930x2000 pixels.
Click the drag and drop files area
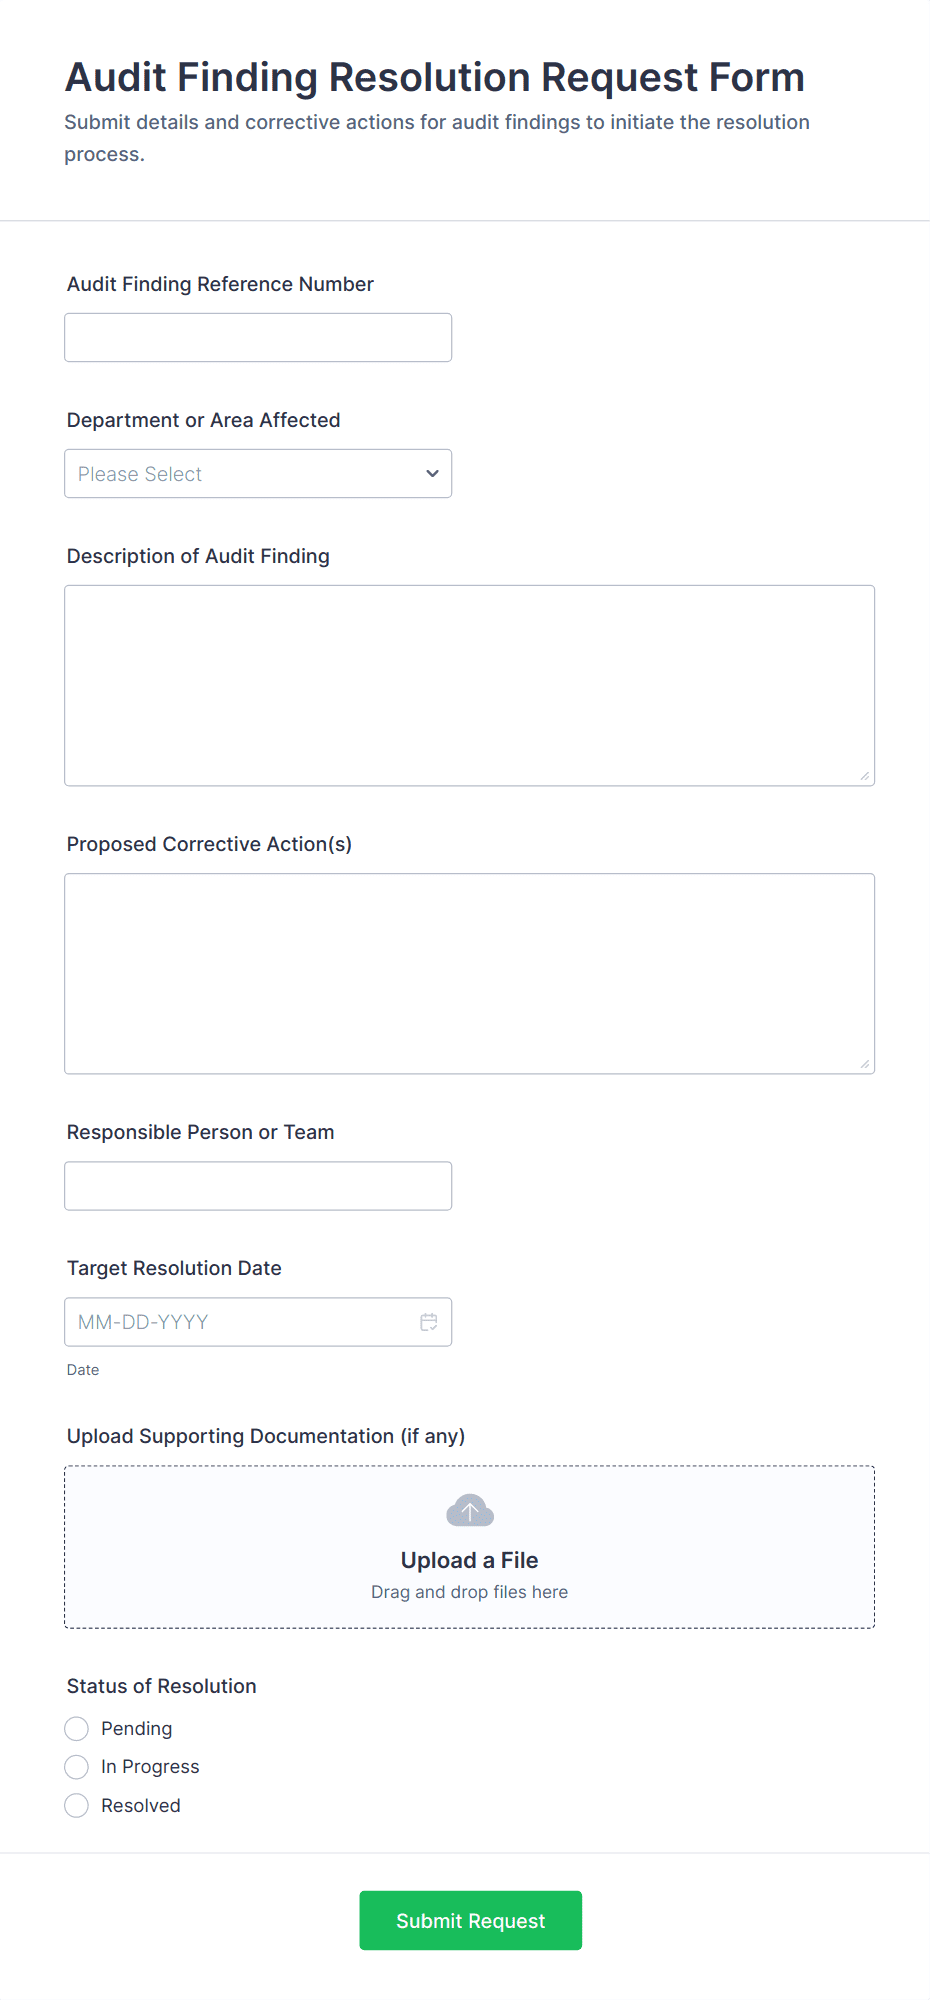click(x=469, y=1592)
